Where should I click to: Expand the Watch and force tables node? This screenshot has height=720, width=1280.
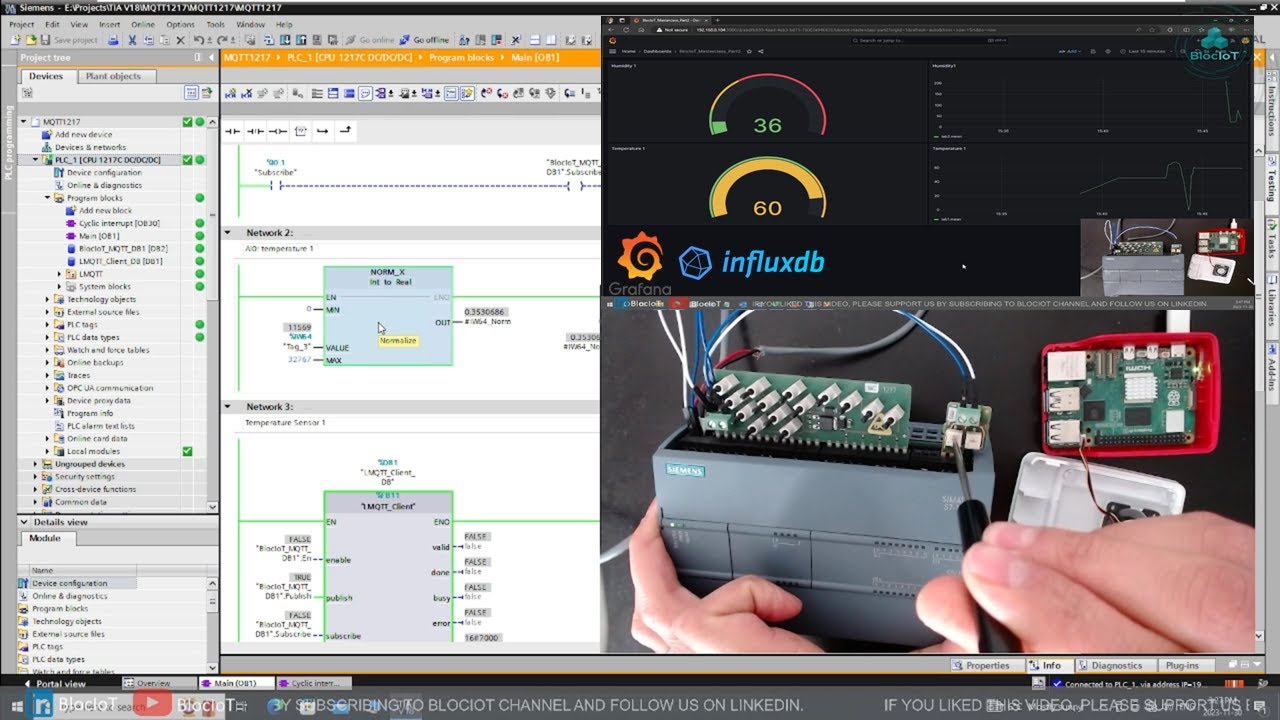[x=47, y=350]
